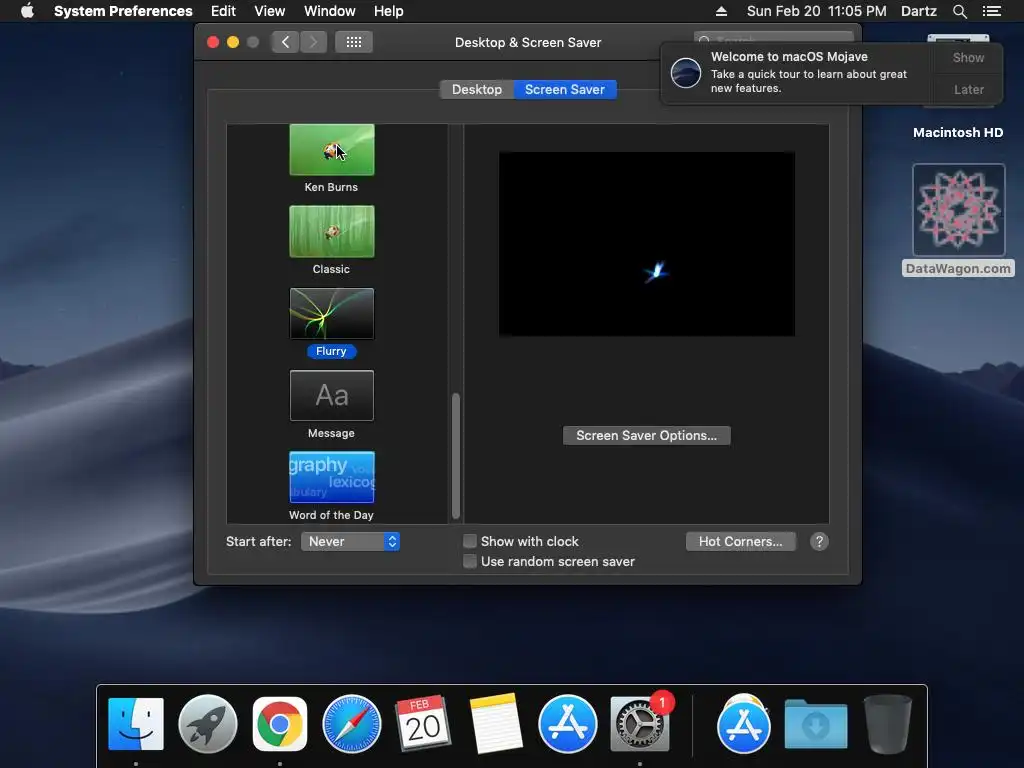Click Show on the Mojave notification

(x=968, y=57)
